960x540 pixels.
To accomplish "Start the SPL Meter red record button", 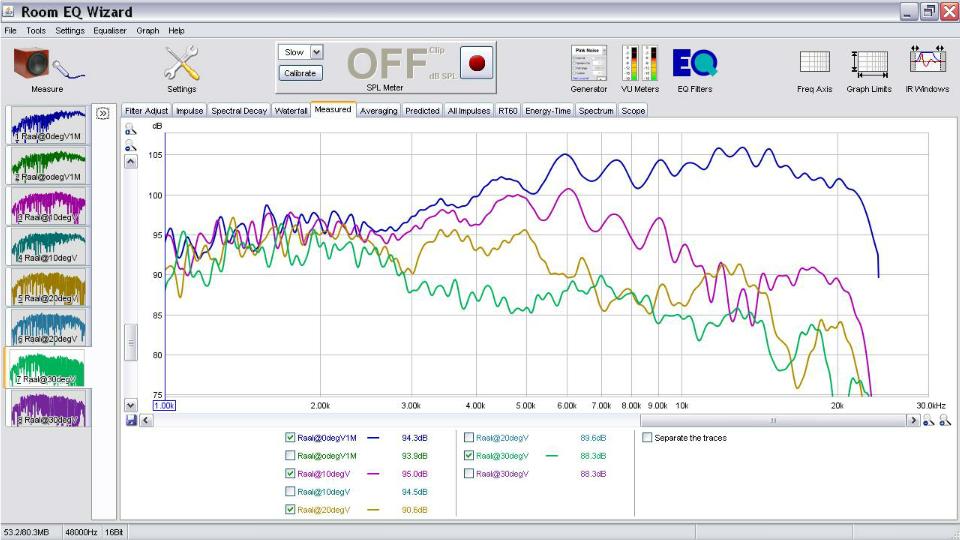I will [x=476, y=62].
